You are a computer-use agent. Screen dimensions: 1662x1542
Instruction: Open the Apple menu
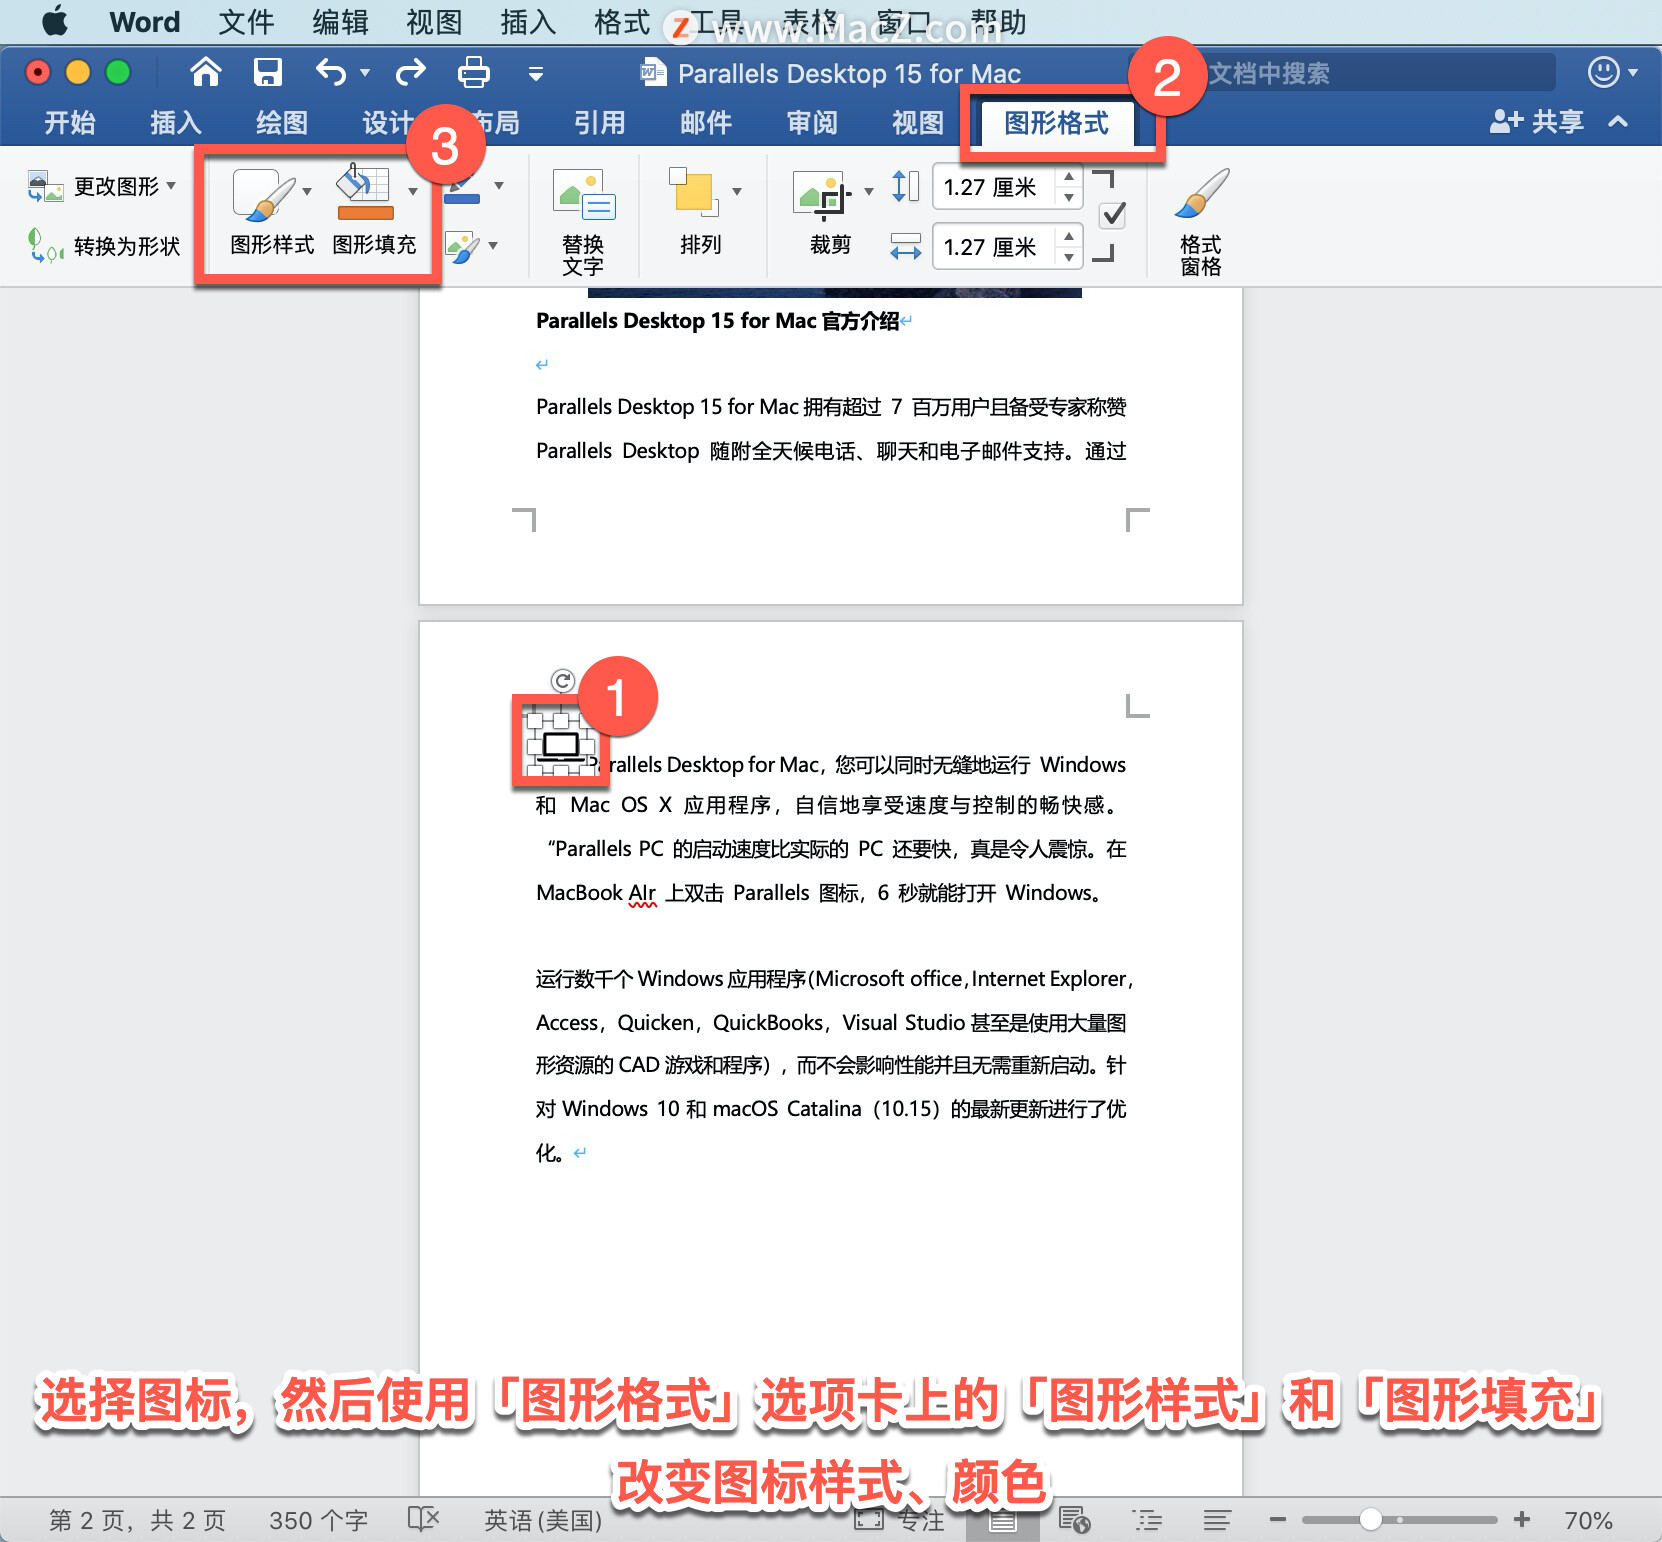pyautogui.click(x=54, y=21)
